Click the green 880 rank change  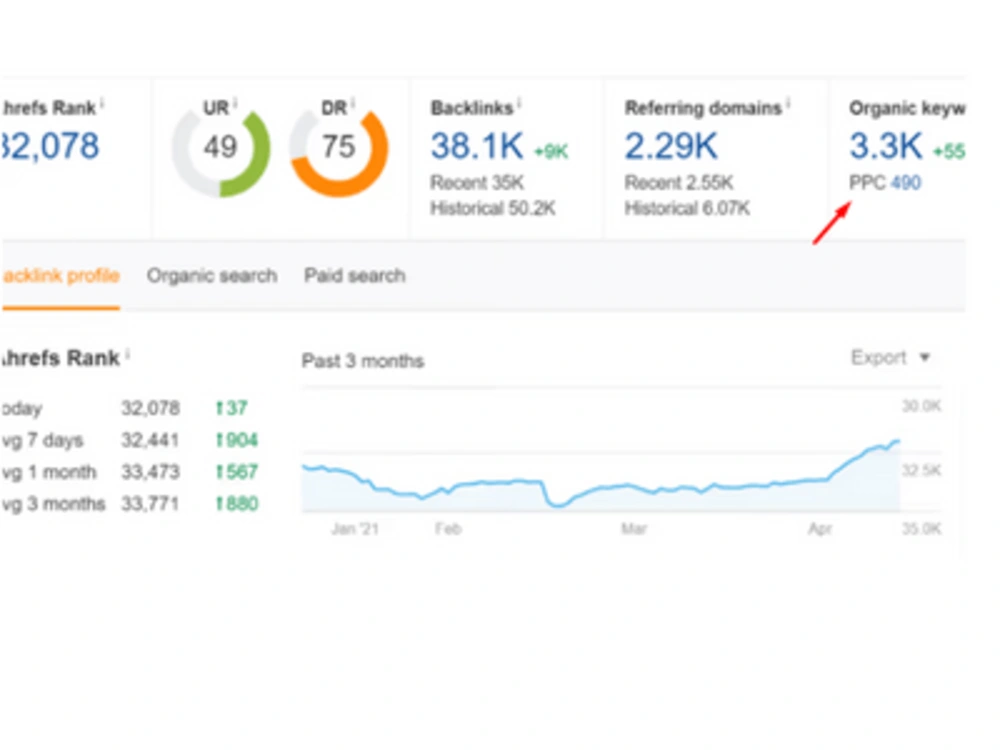coord(237,504)
